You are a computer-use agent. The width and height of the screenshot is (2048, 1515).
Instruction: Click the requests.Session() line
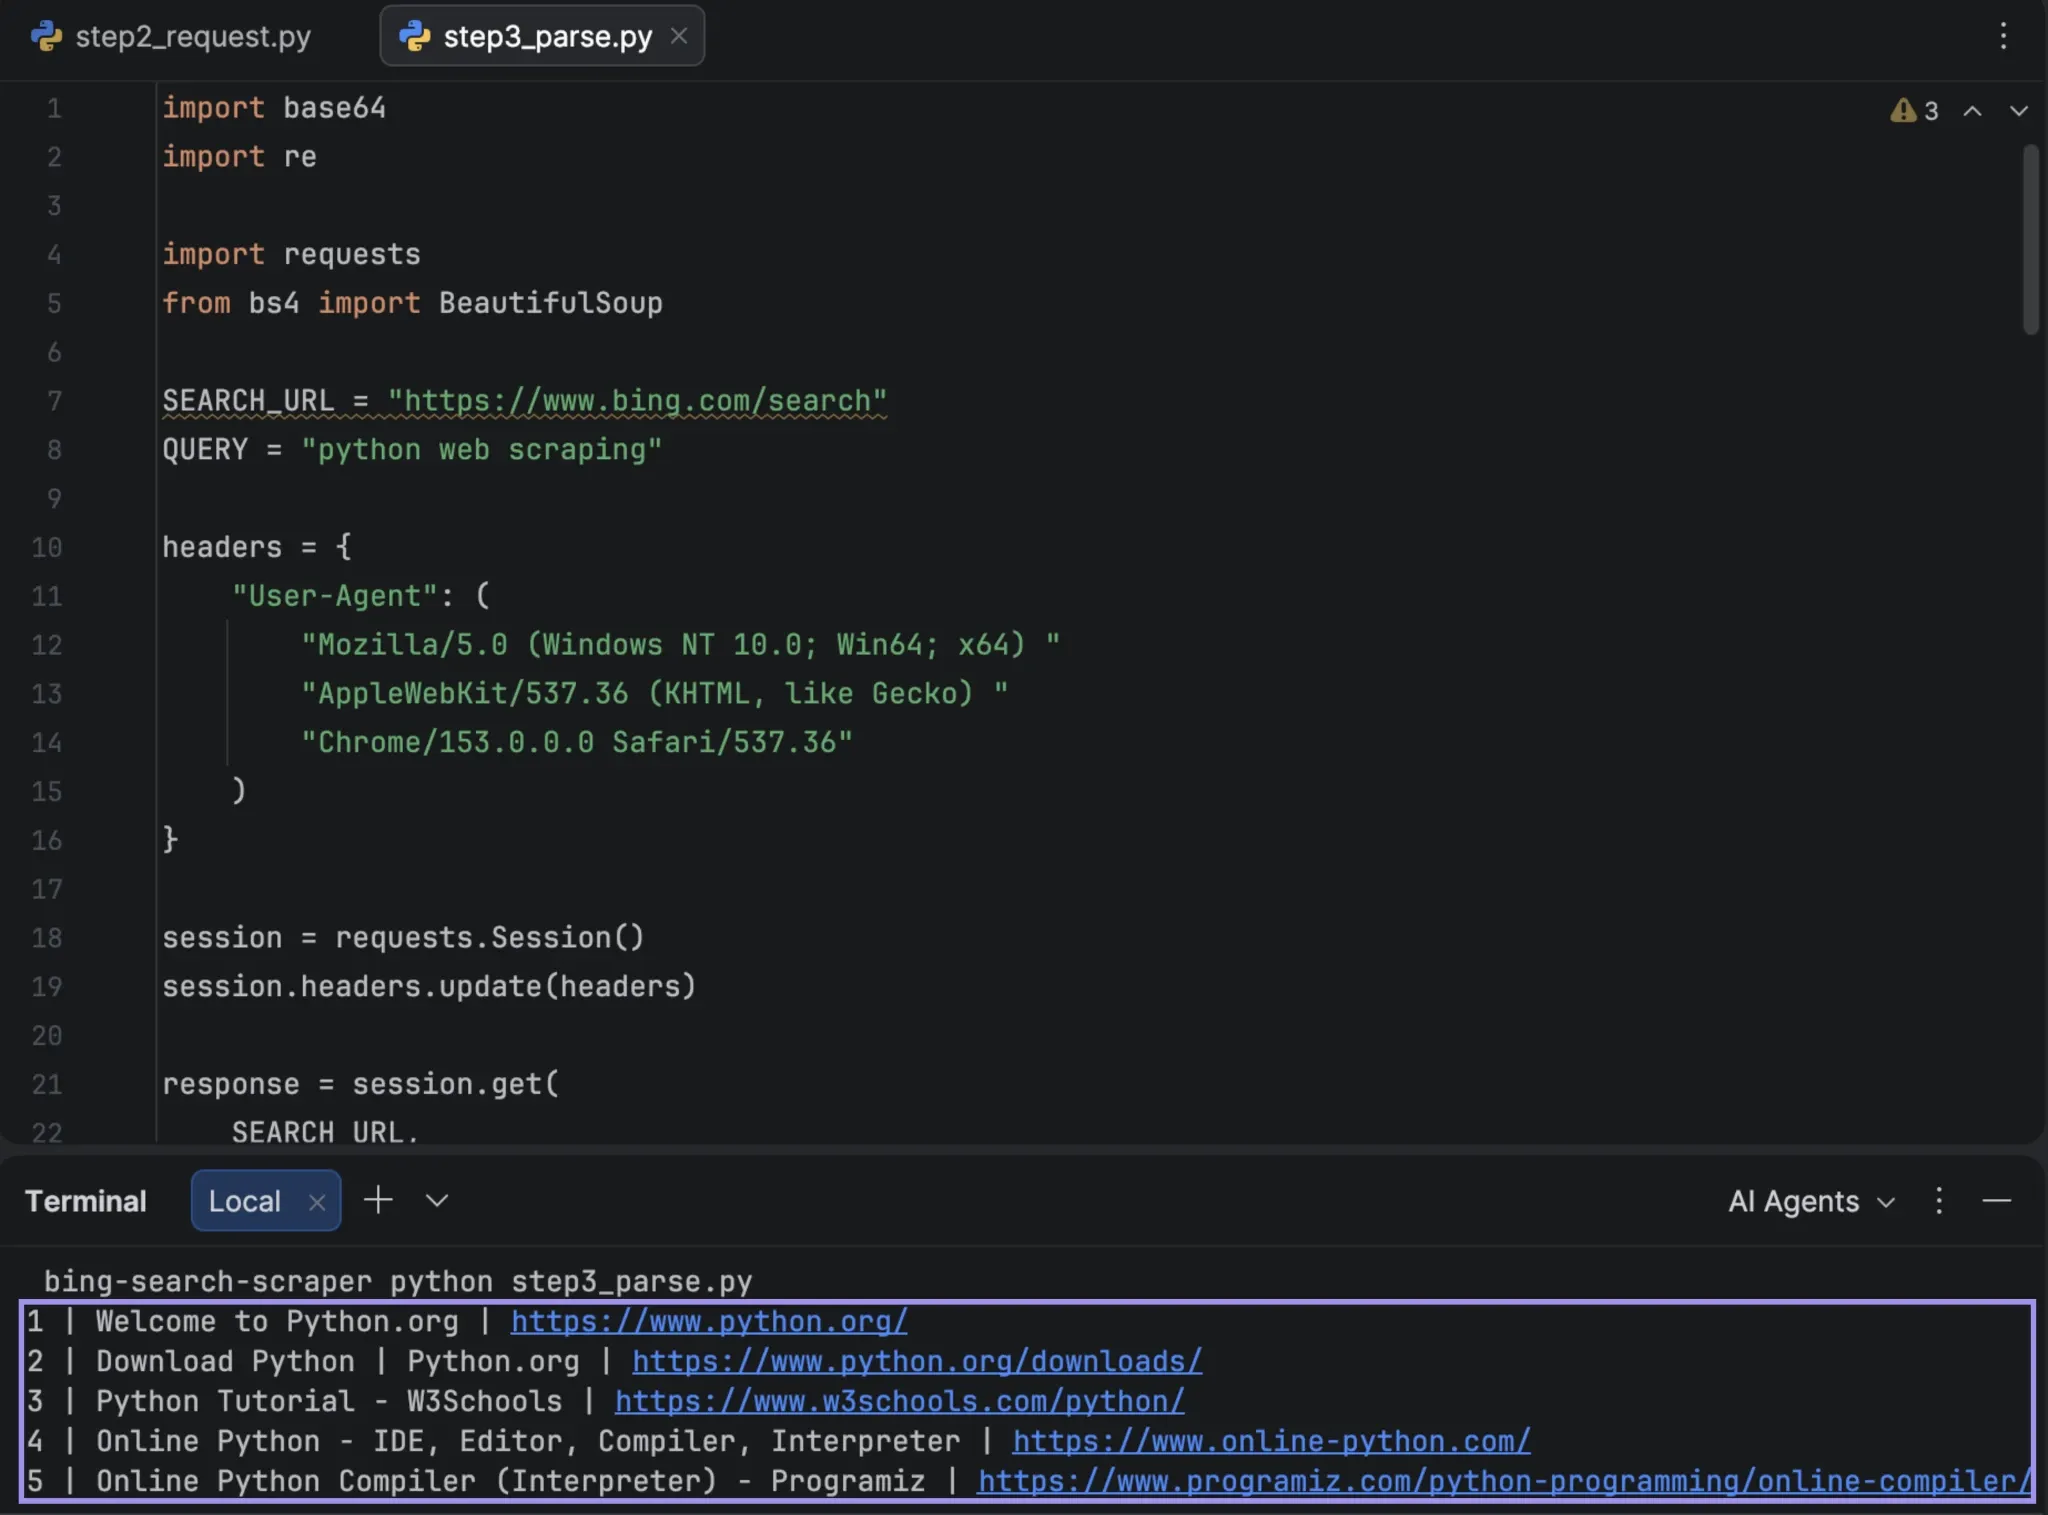[403, 938]
